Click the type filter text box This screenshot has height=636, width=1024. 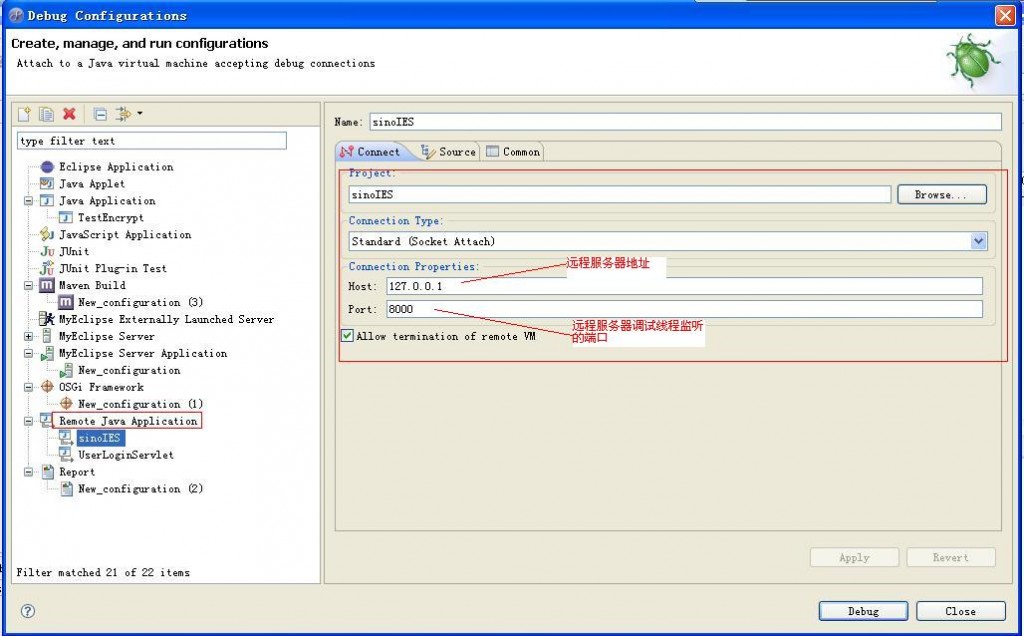click(152, 141)
